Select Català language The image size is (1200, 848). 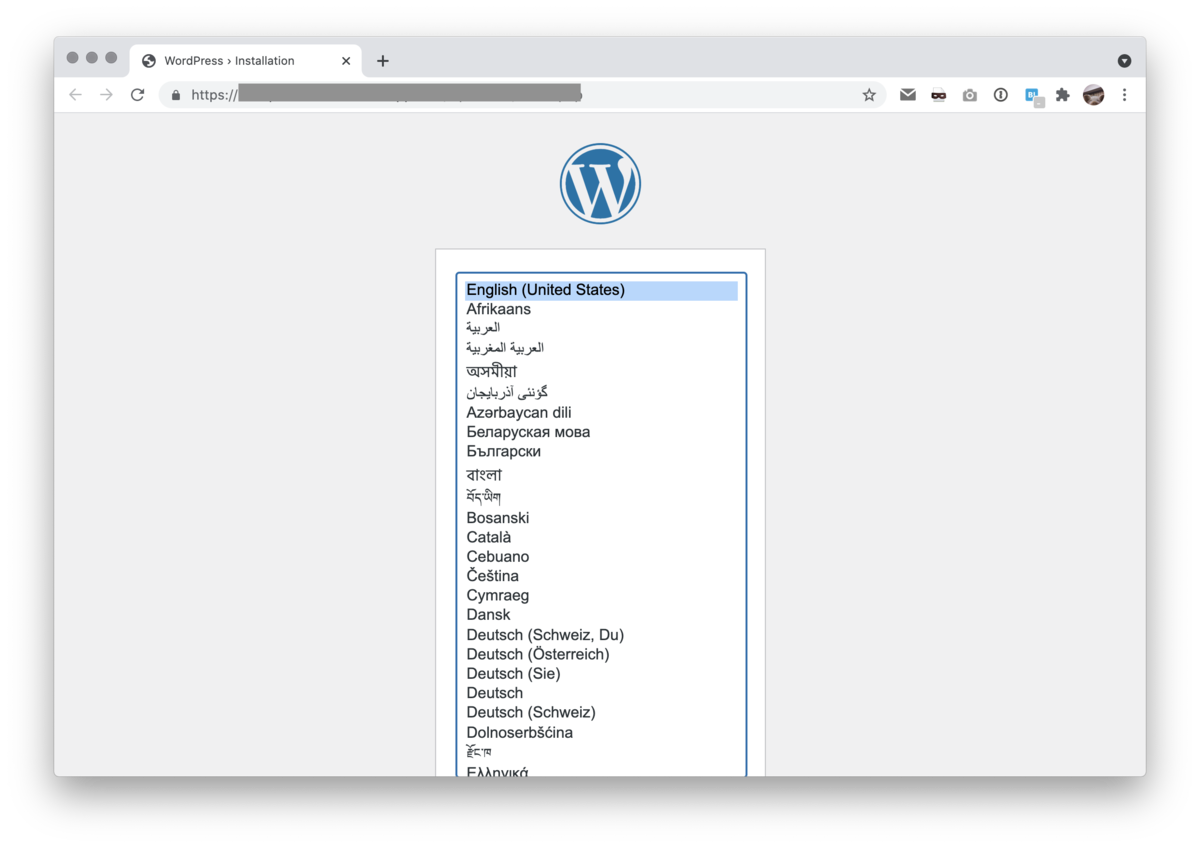click(x=601, y=537)
